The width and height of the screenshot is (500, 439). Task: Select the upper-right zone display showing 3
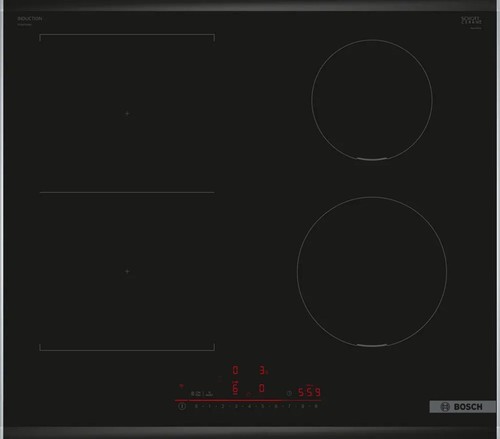pyautogui.click(x=263, y=370)
